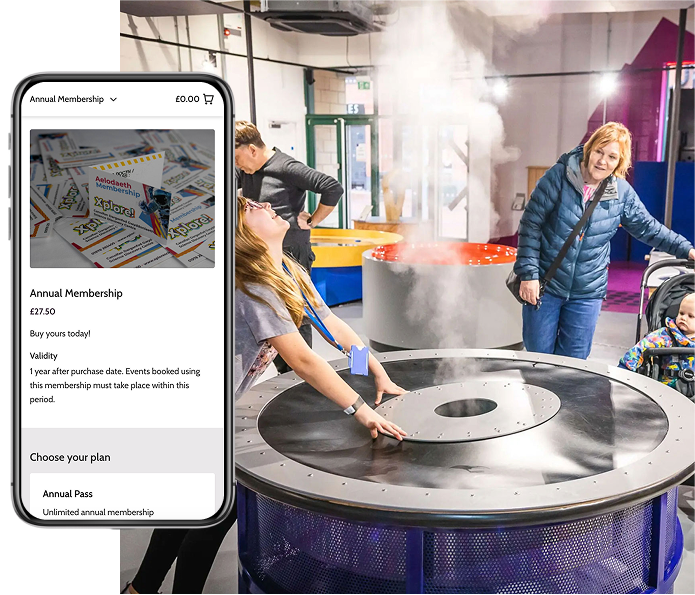
Task: Select the £27.50 price text
Action: 43,311
